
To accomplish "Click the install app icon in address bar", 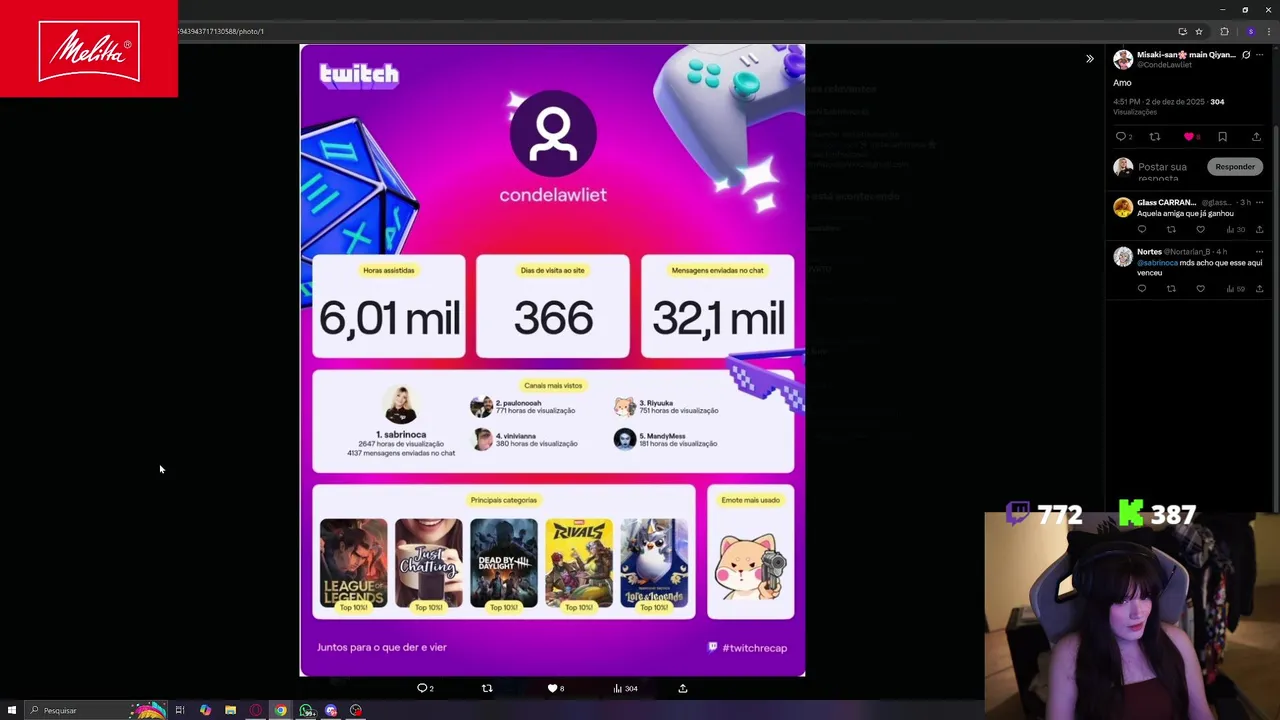I will (x=1183, y=31).
